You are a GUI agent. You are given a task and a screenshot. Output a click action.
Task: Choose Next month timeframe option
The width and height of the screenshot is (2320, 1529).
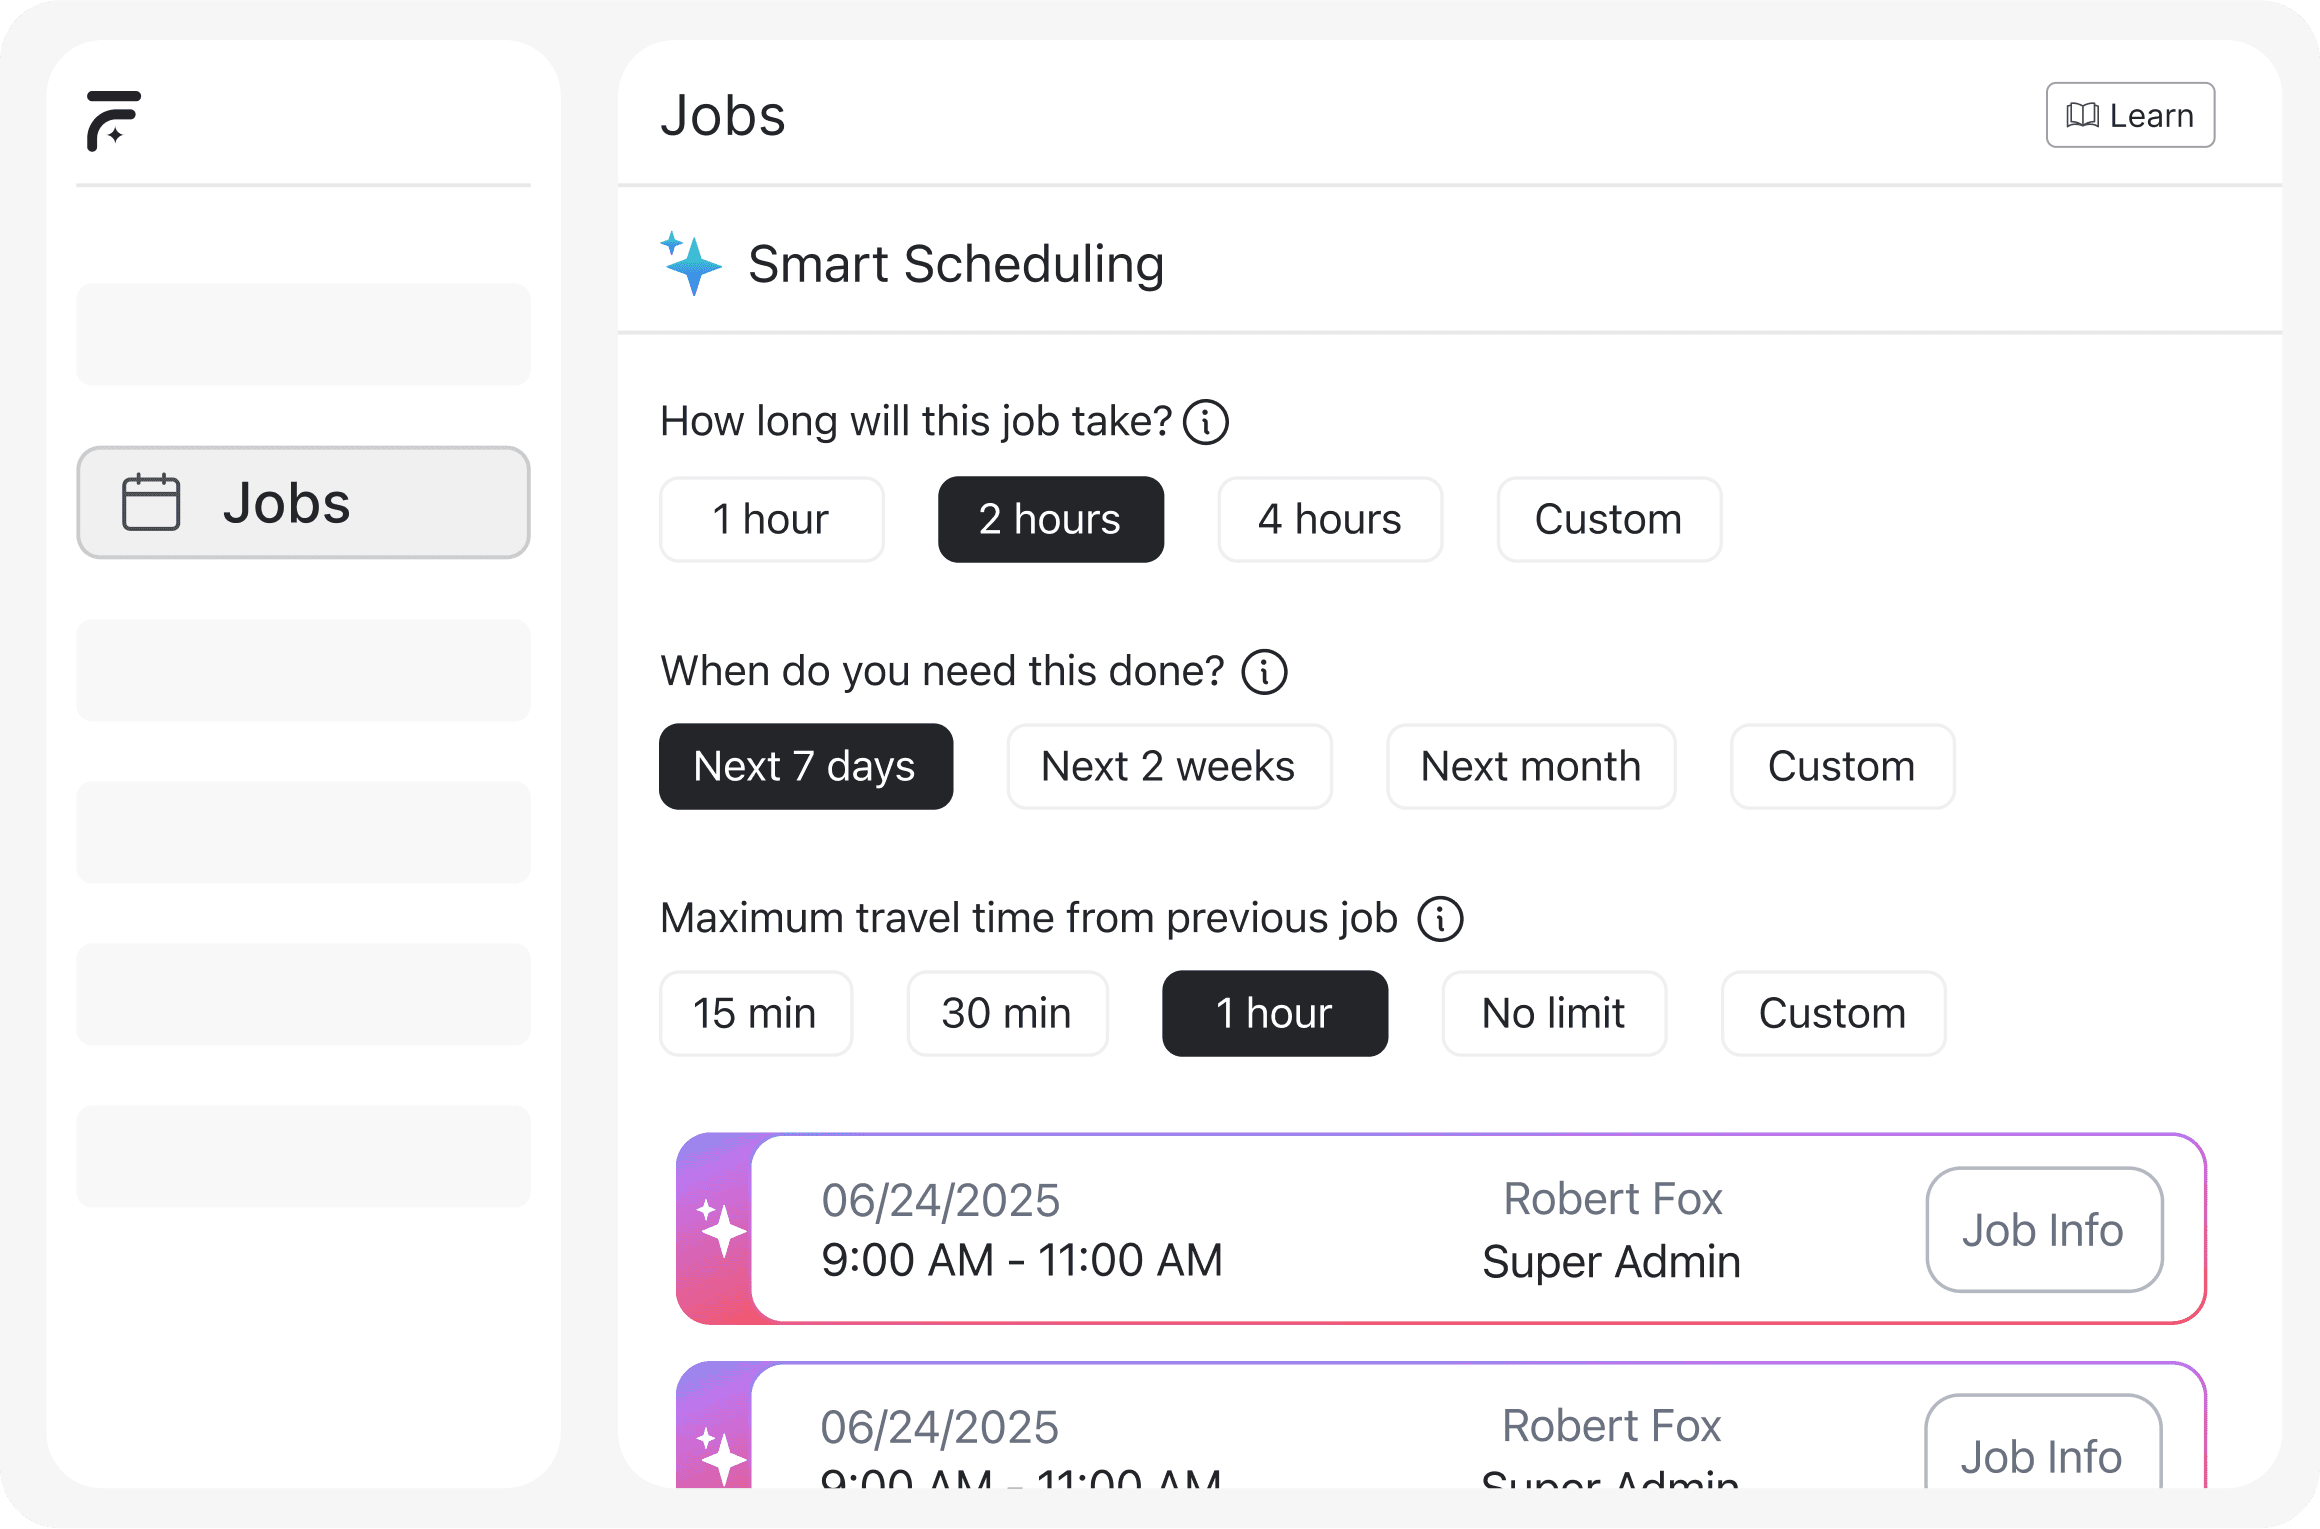[x=1530, y=767]
